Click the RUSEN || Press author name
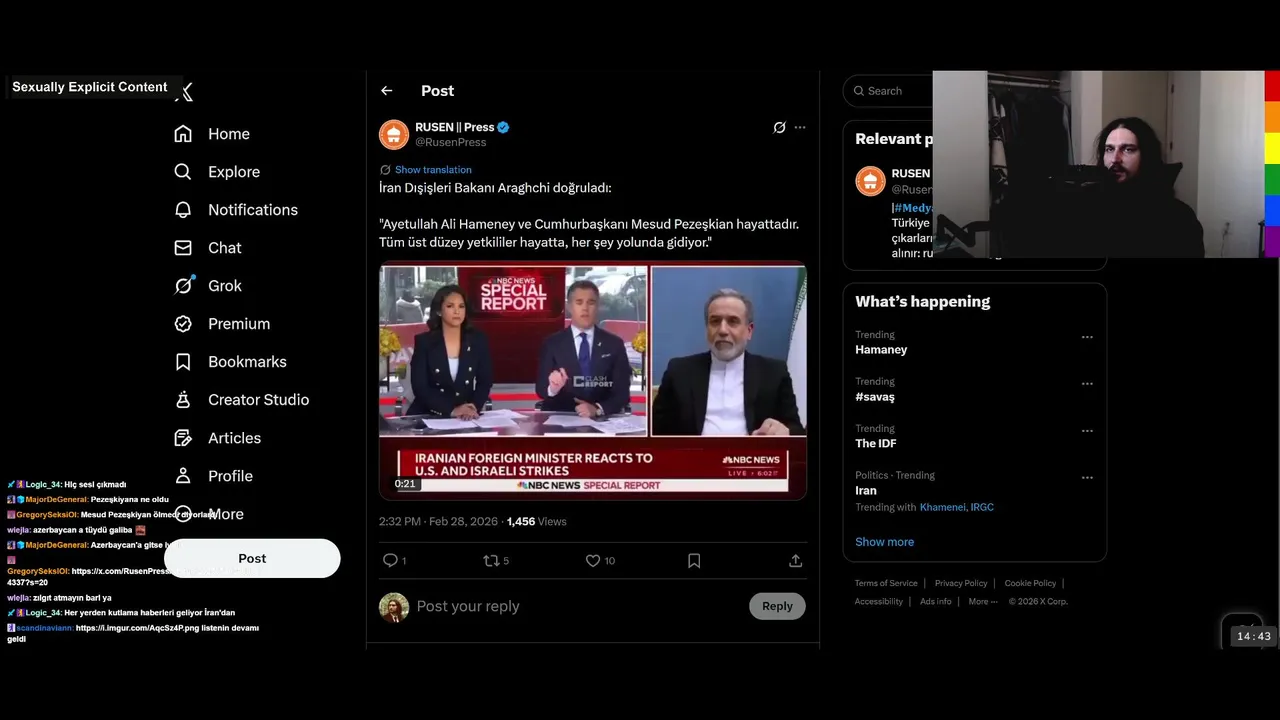Image resolution: width=1280 pixels, height=720 pixels. coord(455,127)
